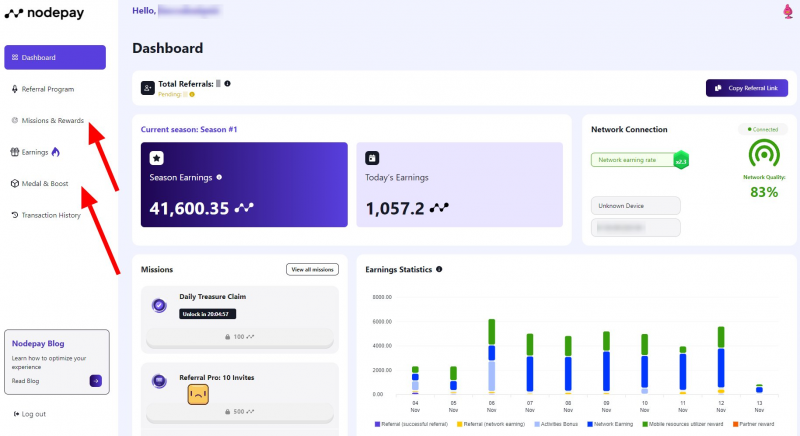Screen dimensions: 800x436
Task: Click the Daily Treasure Claim mission icon
Action: (158, 305)
